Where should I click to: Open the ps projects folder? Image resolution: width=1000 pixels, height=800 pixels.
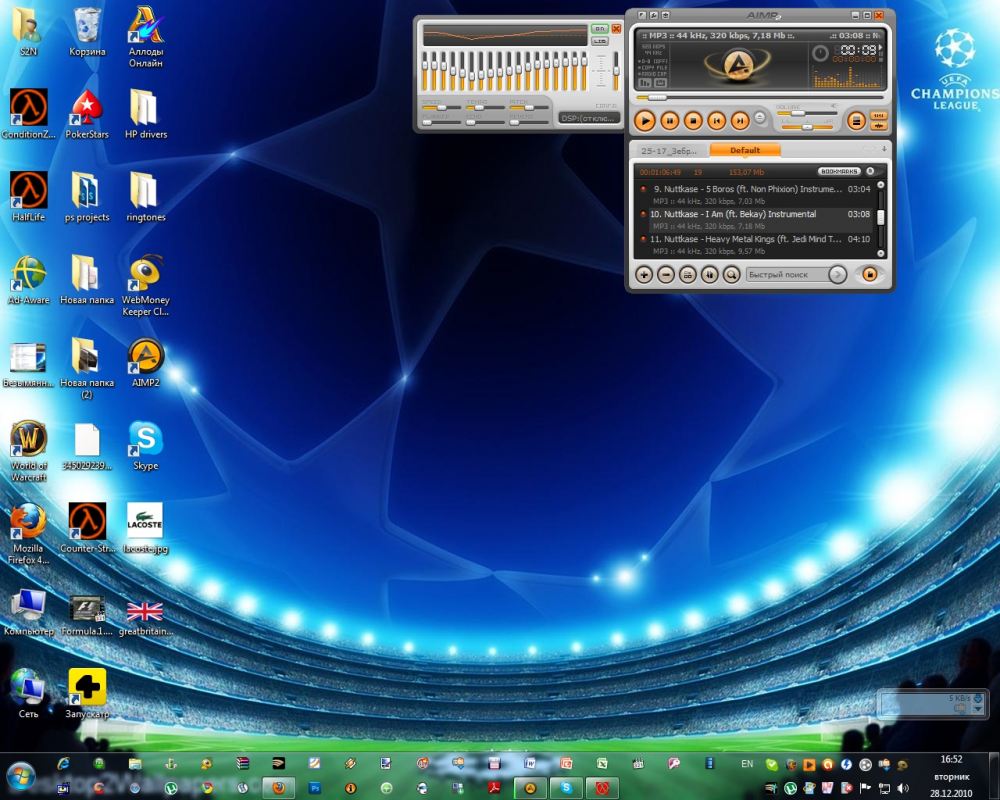pyautogui.click(x=87, y=197)
